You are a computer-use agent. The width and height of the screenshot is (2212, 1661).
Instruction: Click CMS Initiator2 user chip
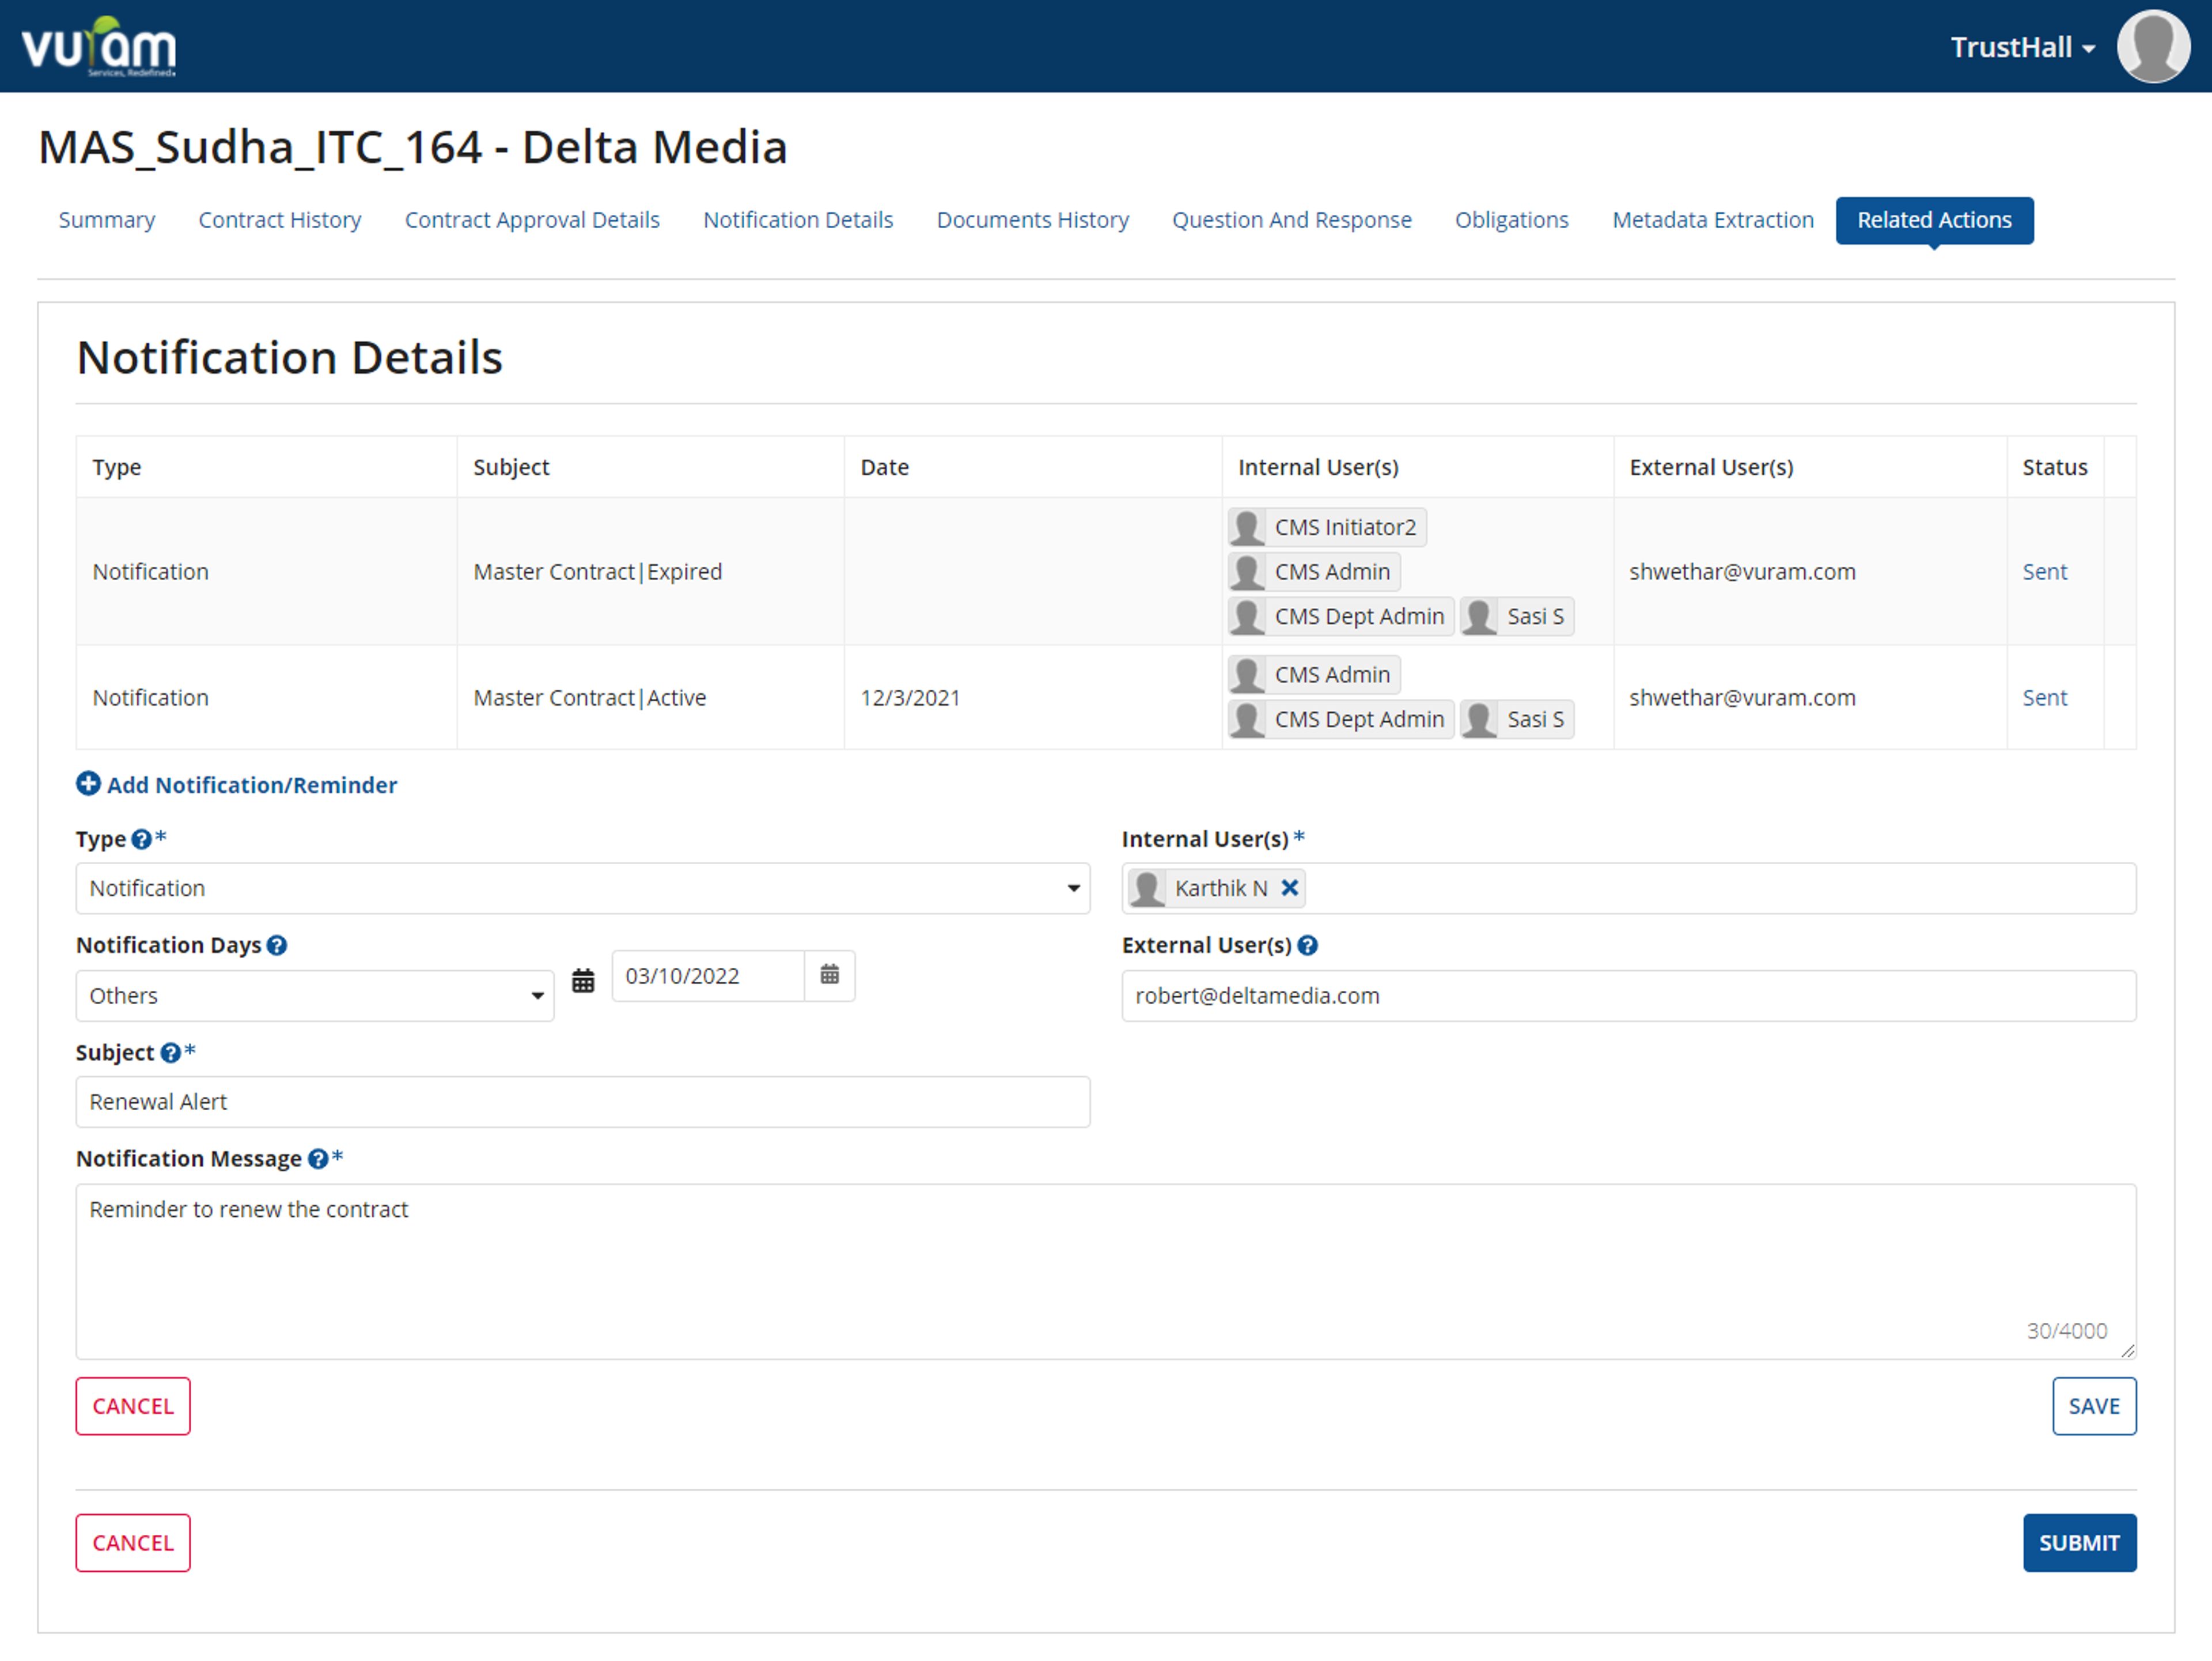[1327, 527]
